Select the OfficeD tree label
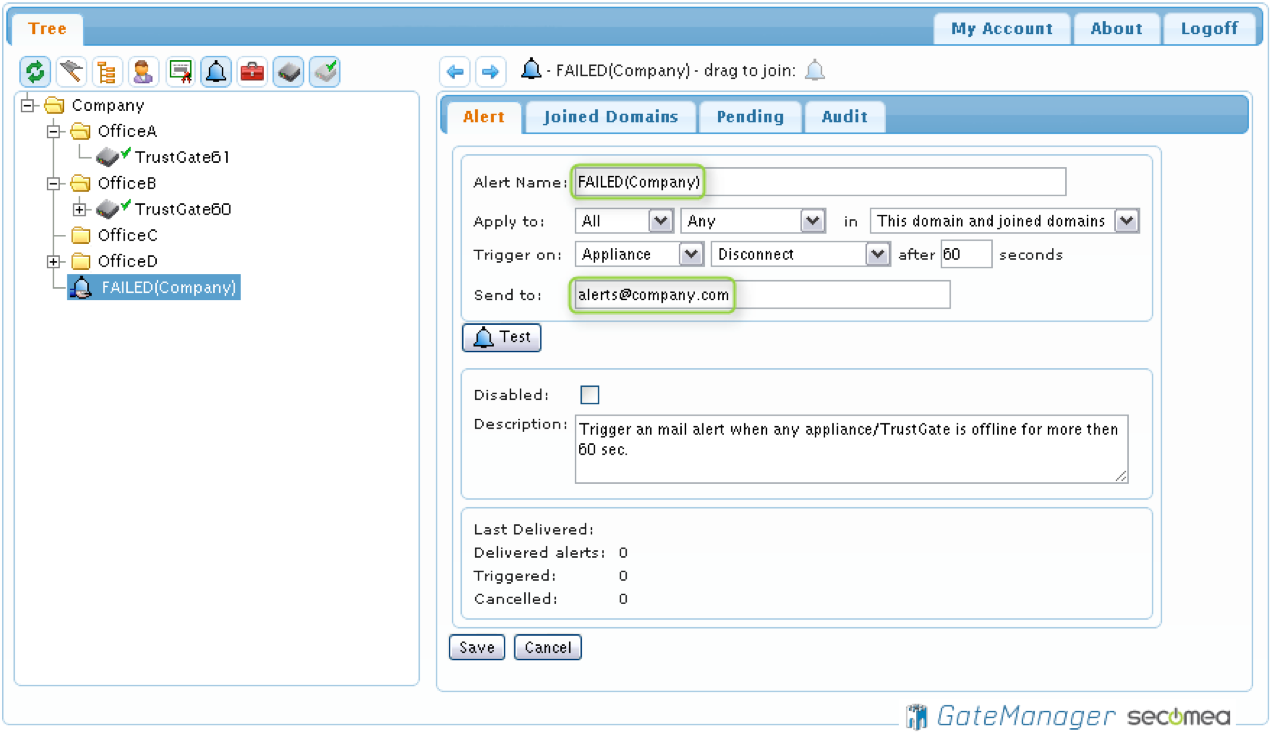This screenshot has height=735, width=1277. click(x=128, y=261)
